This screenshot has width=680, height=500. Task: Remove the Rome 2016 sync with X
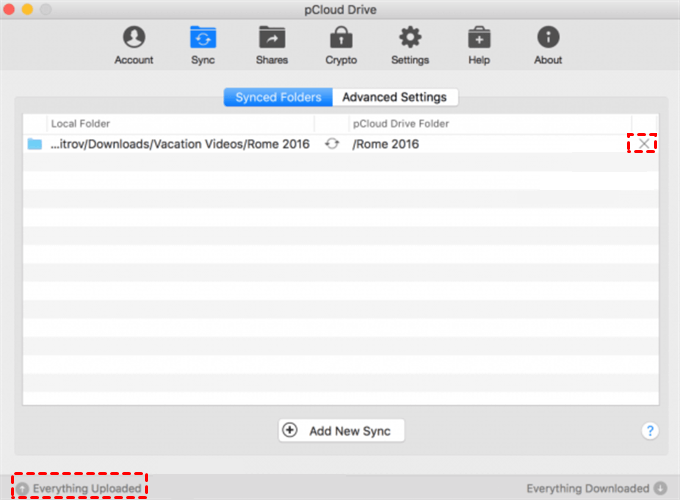coord(644,144)
